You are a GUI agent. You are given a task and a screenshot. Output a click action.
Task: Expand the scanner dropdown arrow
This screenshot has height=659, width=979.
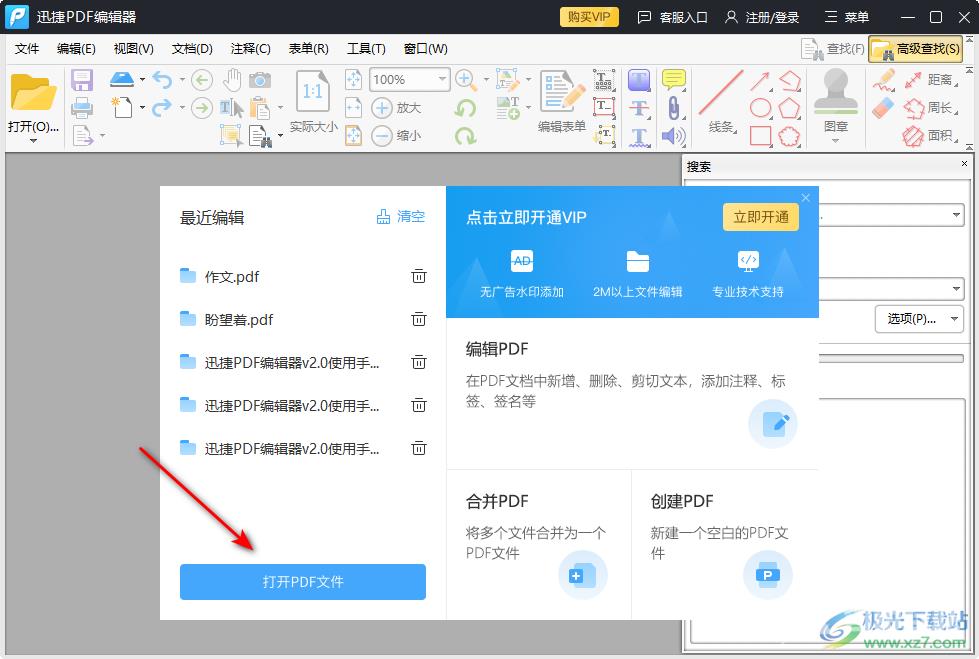143,79
